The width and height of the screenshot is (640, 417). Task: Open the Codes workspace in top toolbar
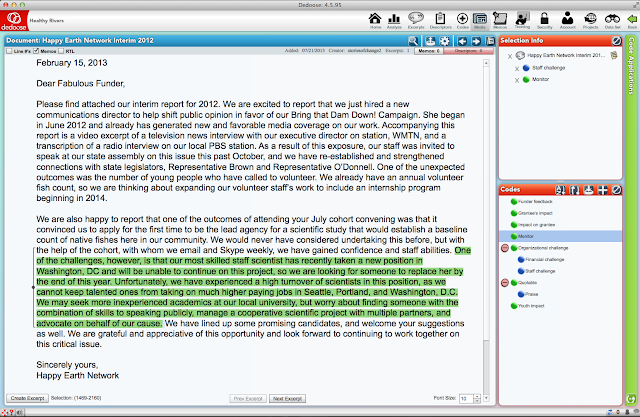click(462, 20)
